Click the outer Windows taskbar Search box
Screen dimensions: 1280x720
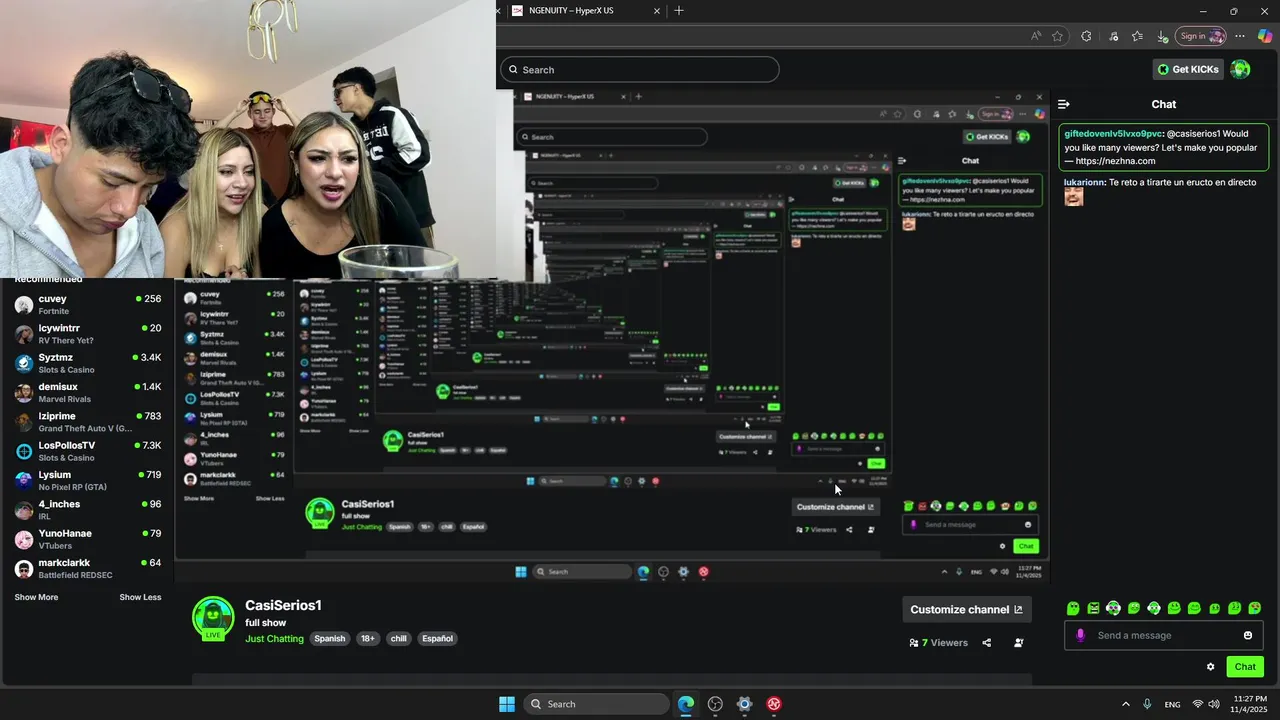point(597,704)
